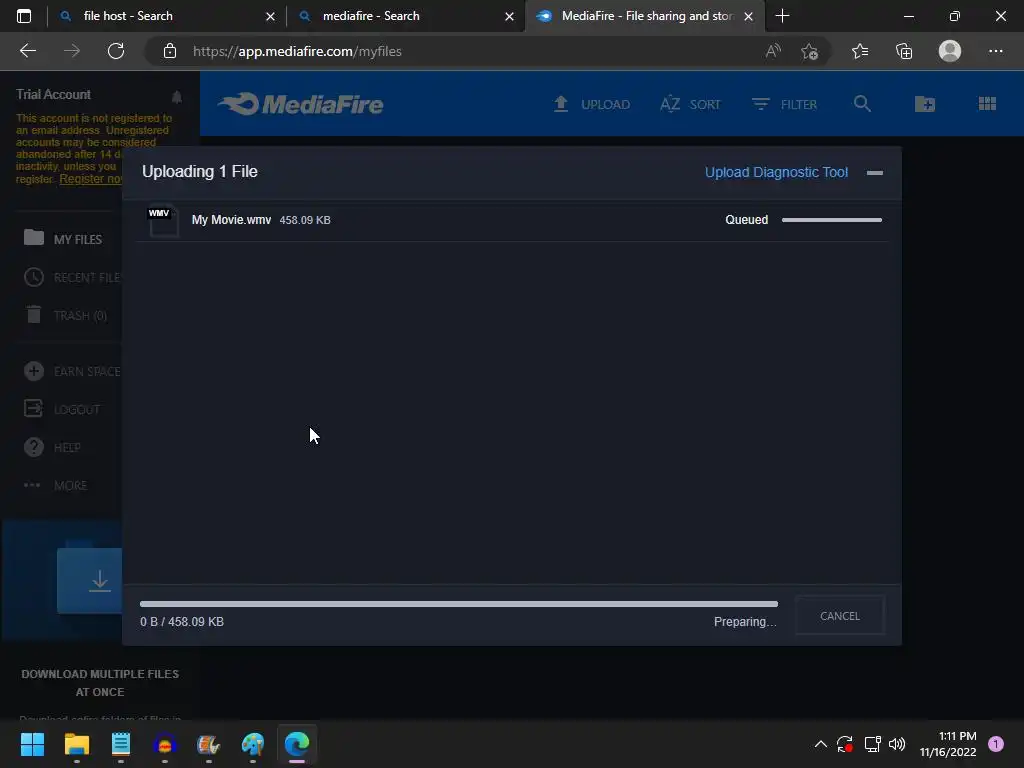
Task: Click the Queued status text
Action: (x=746, y=220)
